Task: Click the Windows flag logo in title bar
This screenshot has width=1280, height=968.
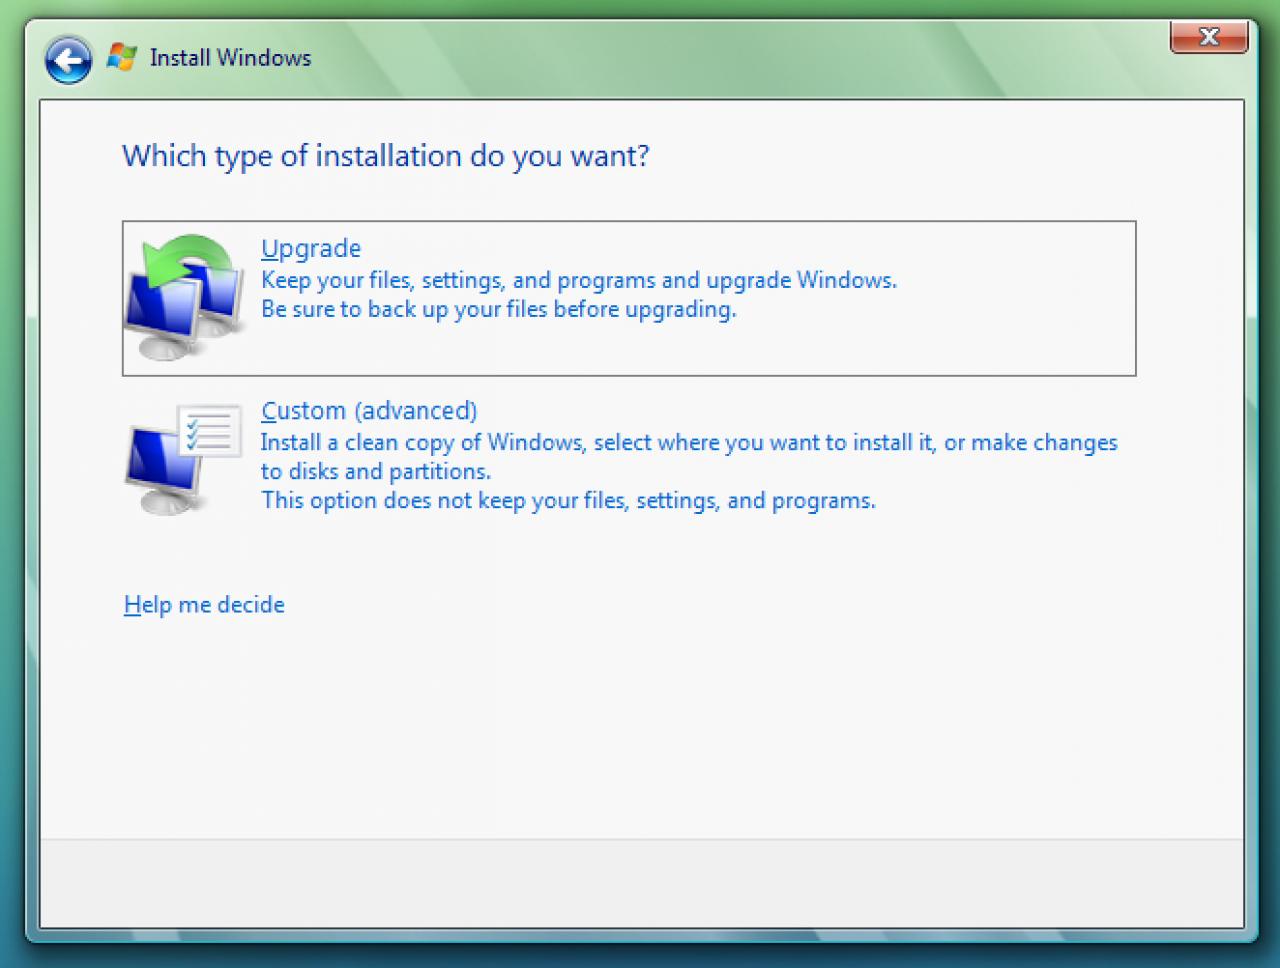Action: 121,57
